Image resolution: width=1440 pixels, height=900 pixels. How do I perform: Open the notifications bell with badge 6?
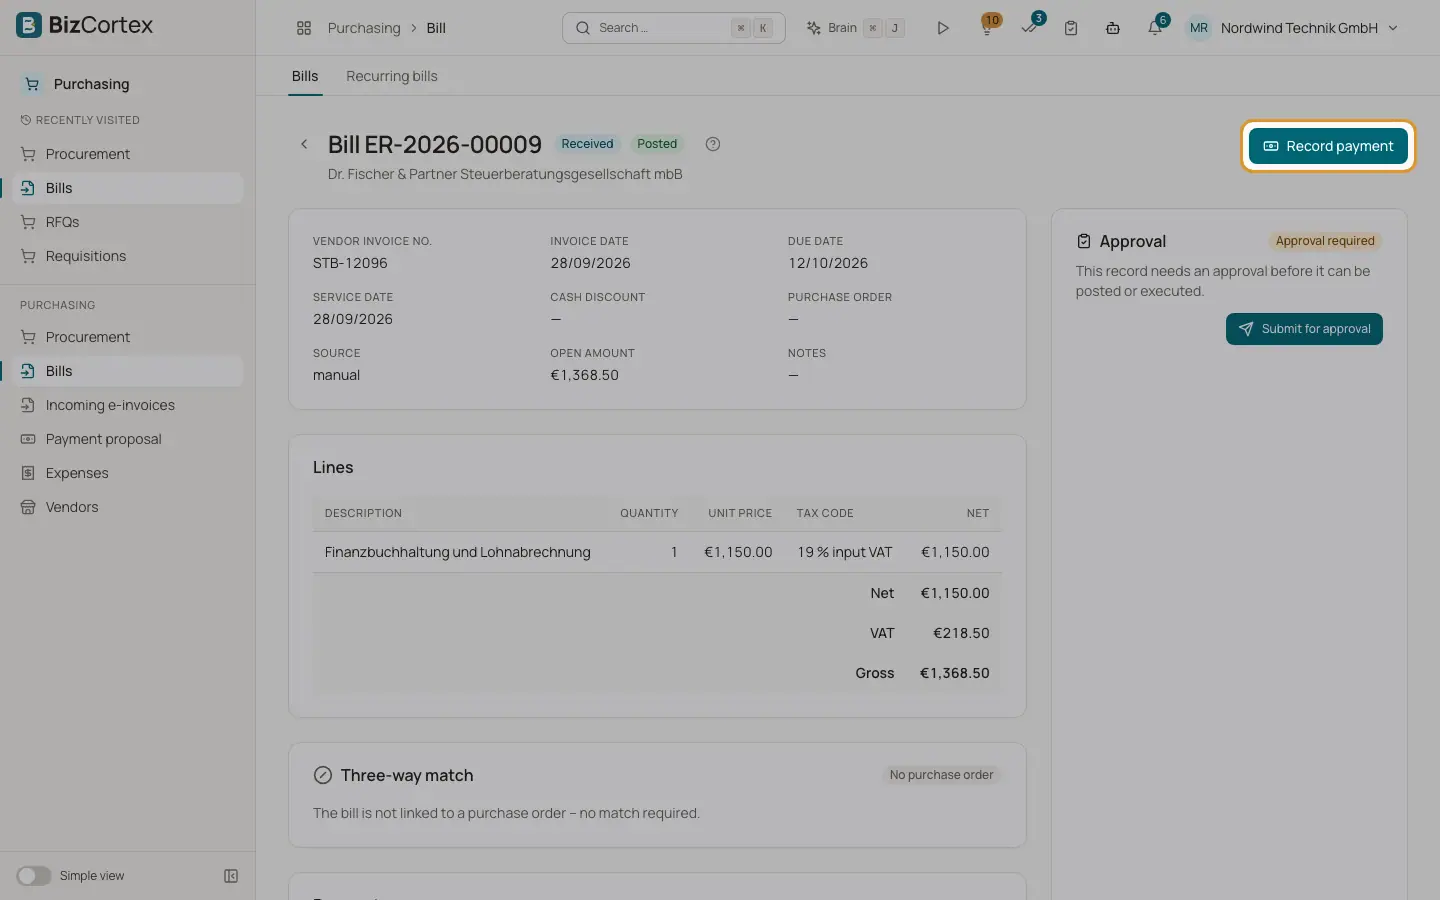click(x=1155, y=28)
